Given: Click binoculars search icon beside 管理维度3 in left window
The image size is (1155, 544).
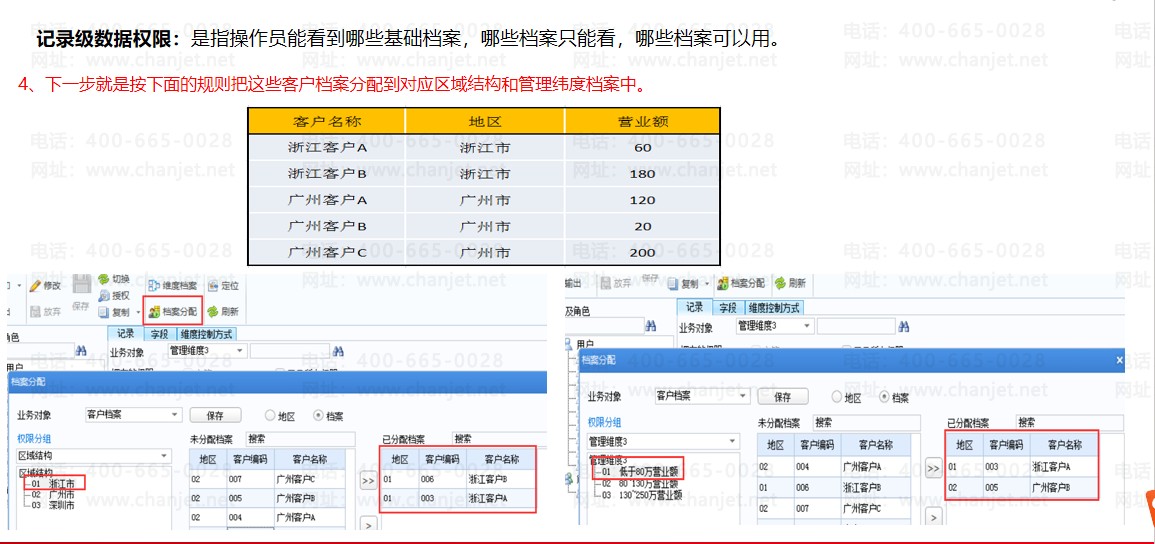Looking at the screenshot, I should tap(337, 351).
